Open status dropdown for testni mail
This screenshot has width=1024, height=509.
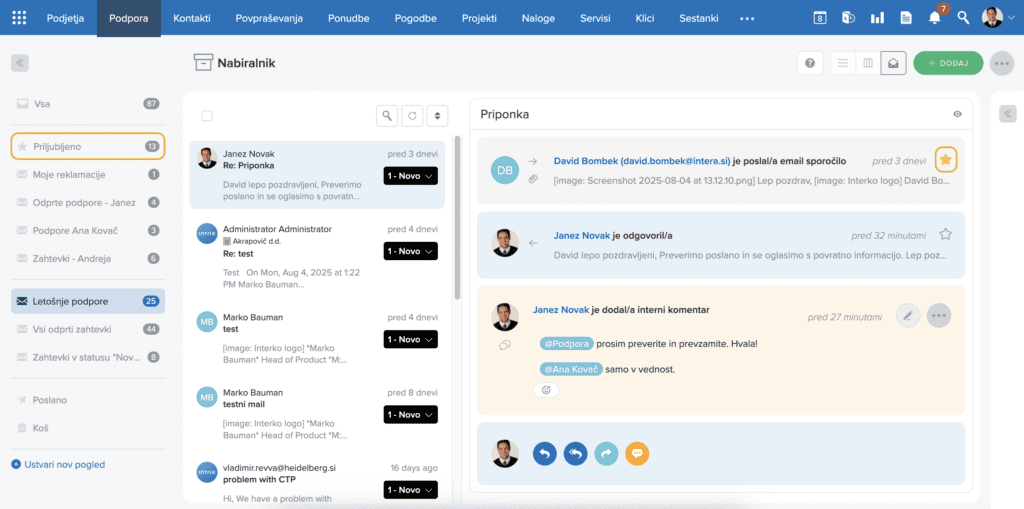pos(410,414)
